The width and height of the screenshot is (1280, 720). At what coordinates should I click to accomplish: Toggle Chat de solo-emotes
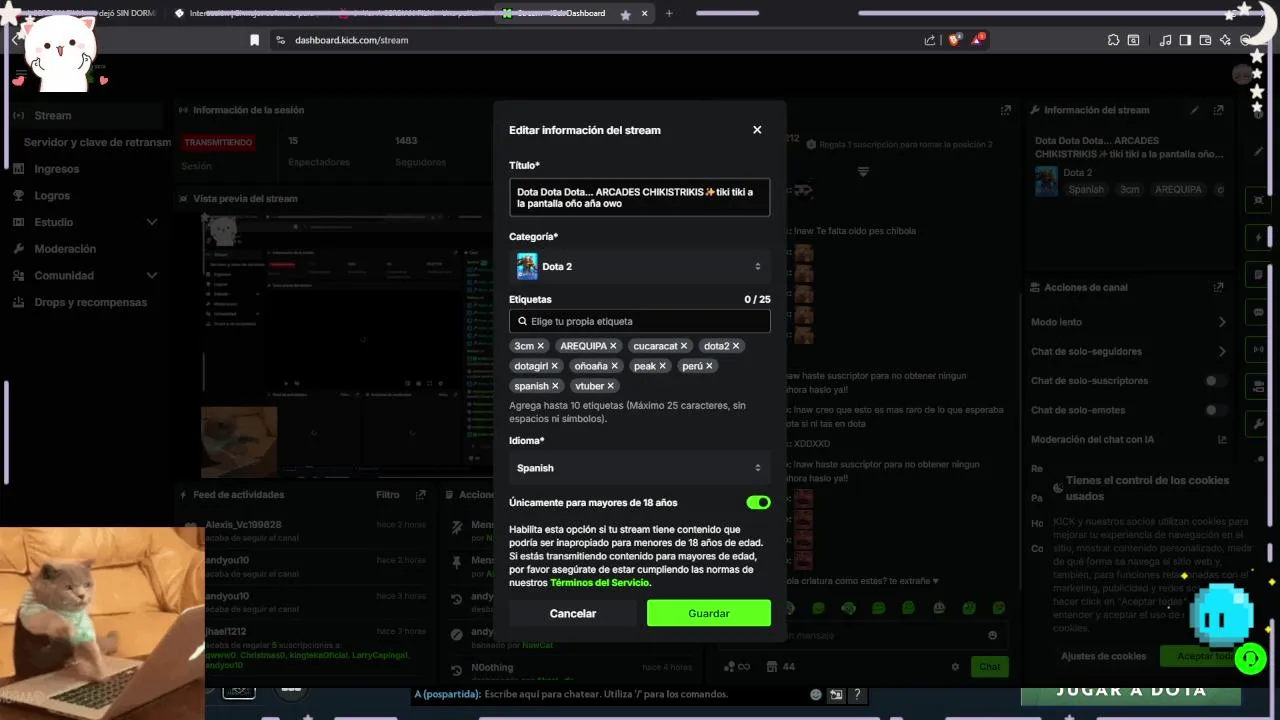pos(1216,410)
